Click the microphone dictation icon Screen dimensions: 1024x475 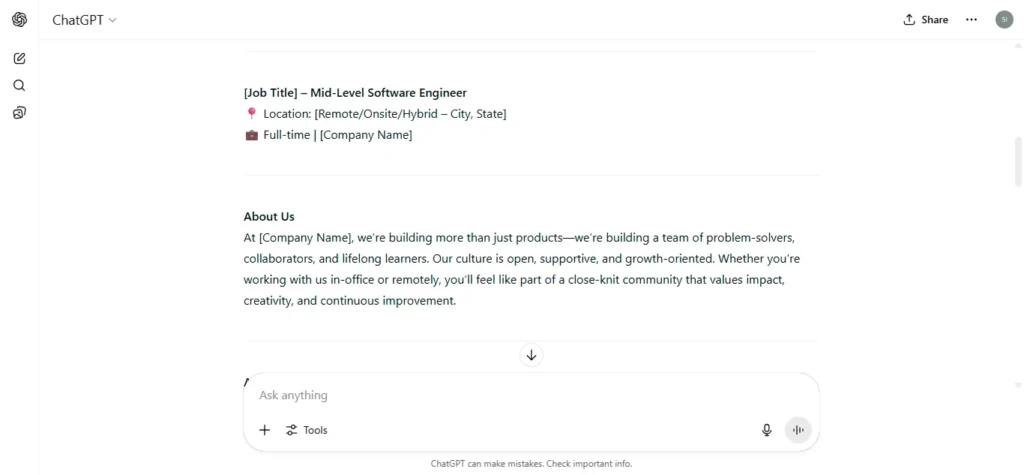pos(767,430)
